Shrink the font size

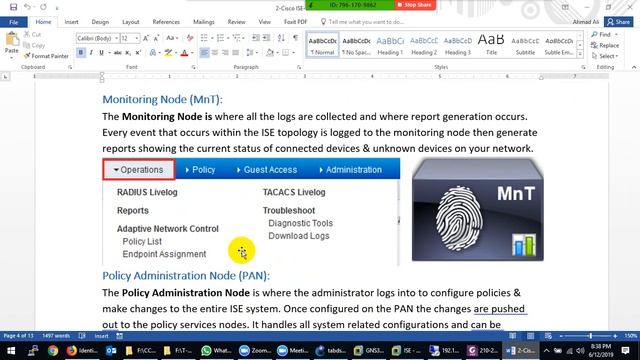pos(156,38)
